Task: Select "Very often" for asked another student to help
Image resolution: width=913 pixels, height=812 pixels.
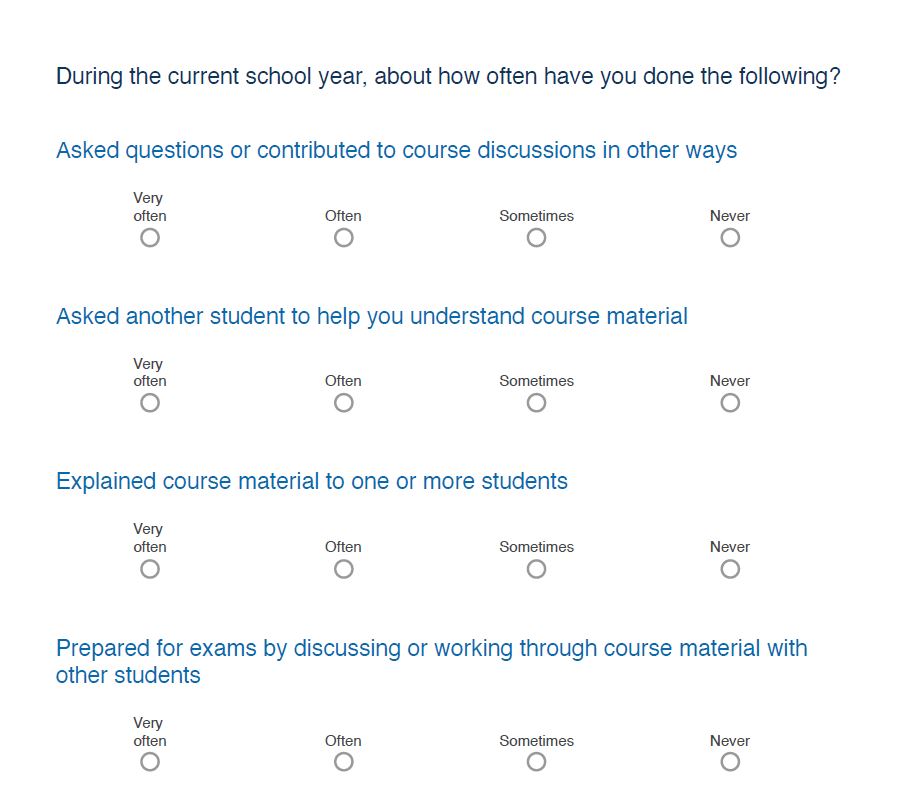Action: pos(150,403)
